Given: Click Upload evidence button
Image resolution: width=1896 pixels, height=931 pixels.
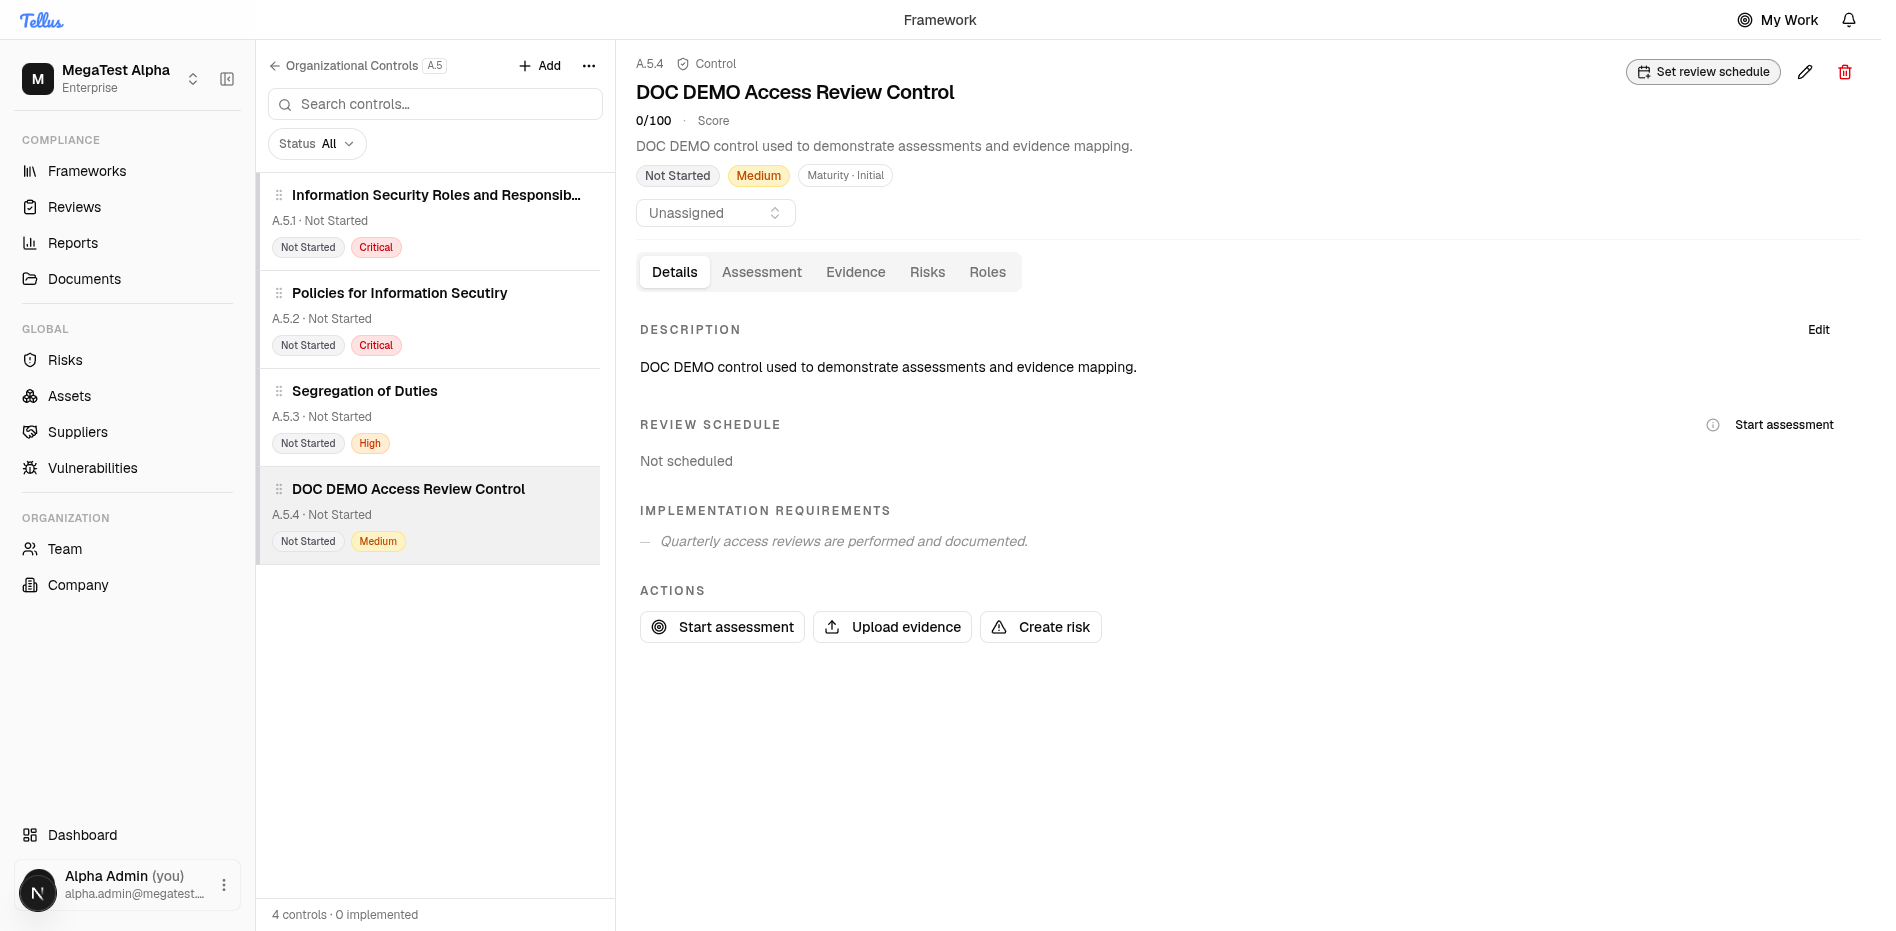Looking at the screenshot, I should coord(892,627).
